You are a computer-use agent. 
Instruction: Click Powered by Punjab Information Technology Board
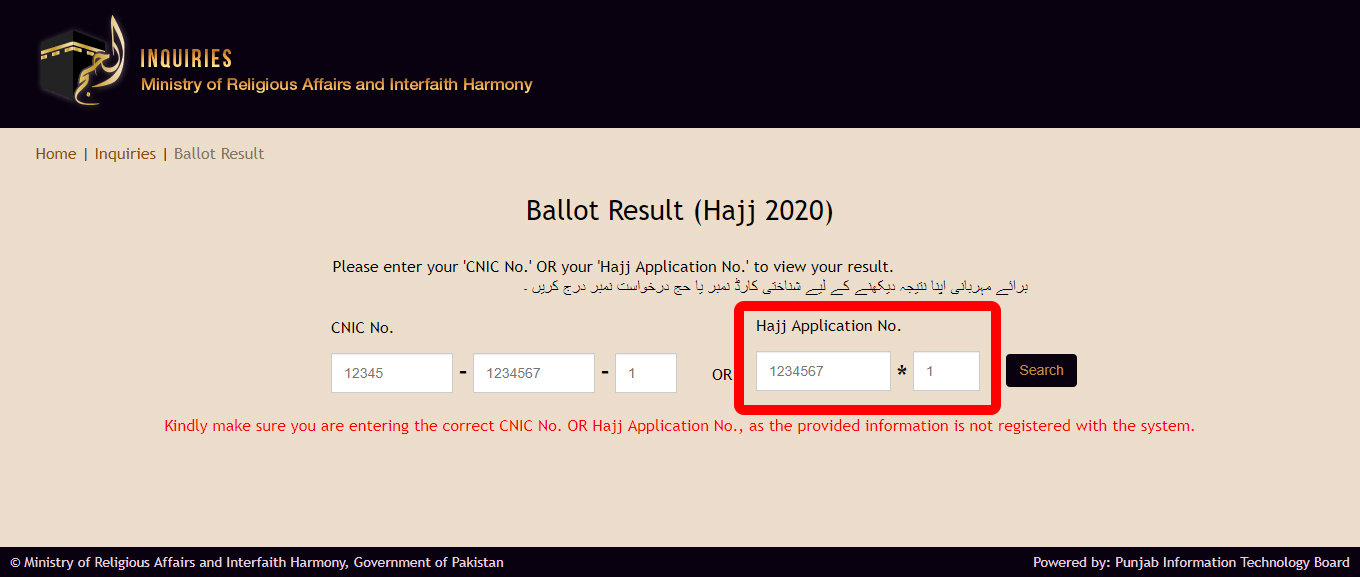coord(1191,562)
